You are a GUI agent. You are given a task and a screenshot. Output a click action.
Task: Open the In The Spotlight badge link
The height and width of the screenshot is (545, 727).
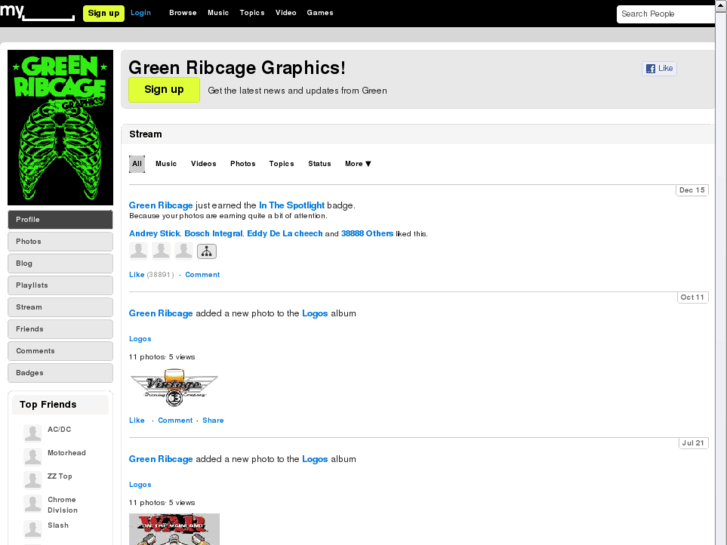292,205
